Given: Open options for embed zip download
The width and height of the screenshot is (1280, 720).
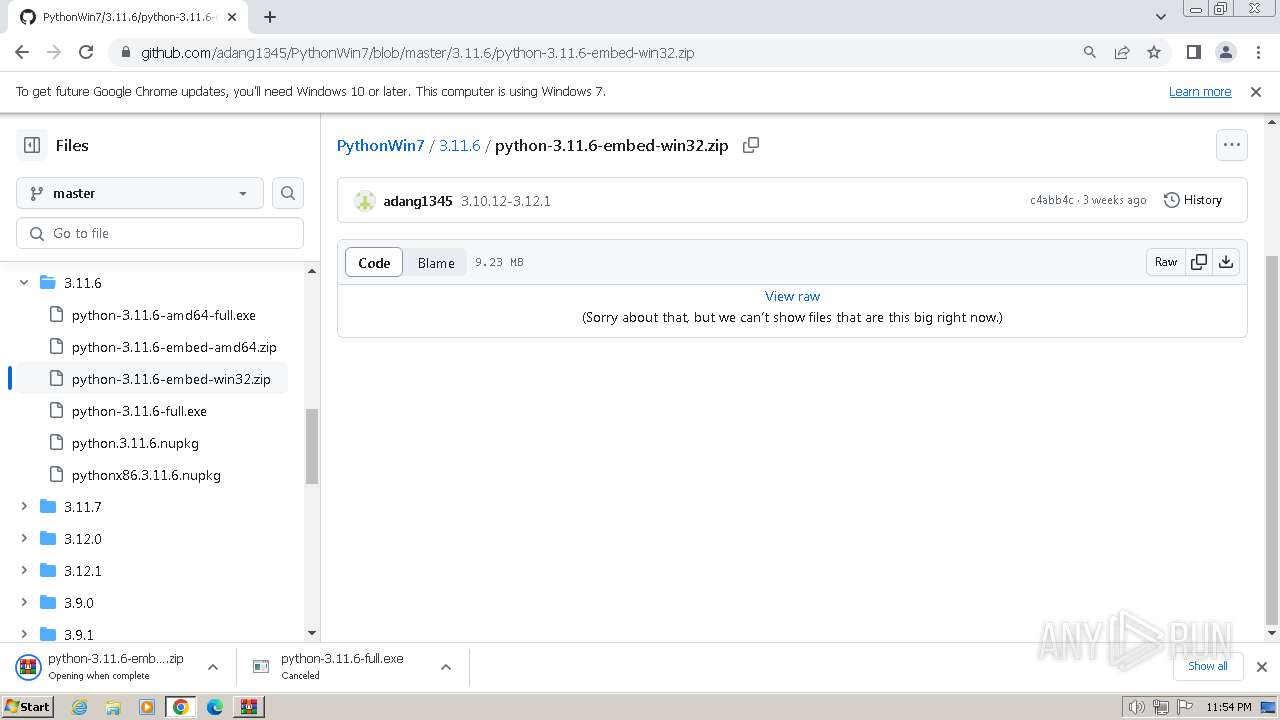Looking at the screenshot, I should tap(213, 667).
